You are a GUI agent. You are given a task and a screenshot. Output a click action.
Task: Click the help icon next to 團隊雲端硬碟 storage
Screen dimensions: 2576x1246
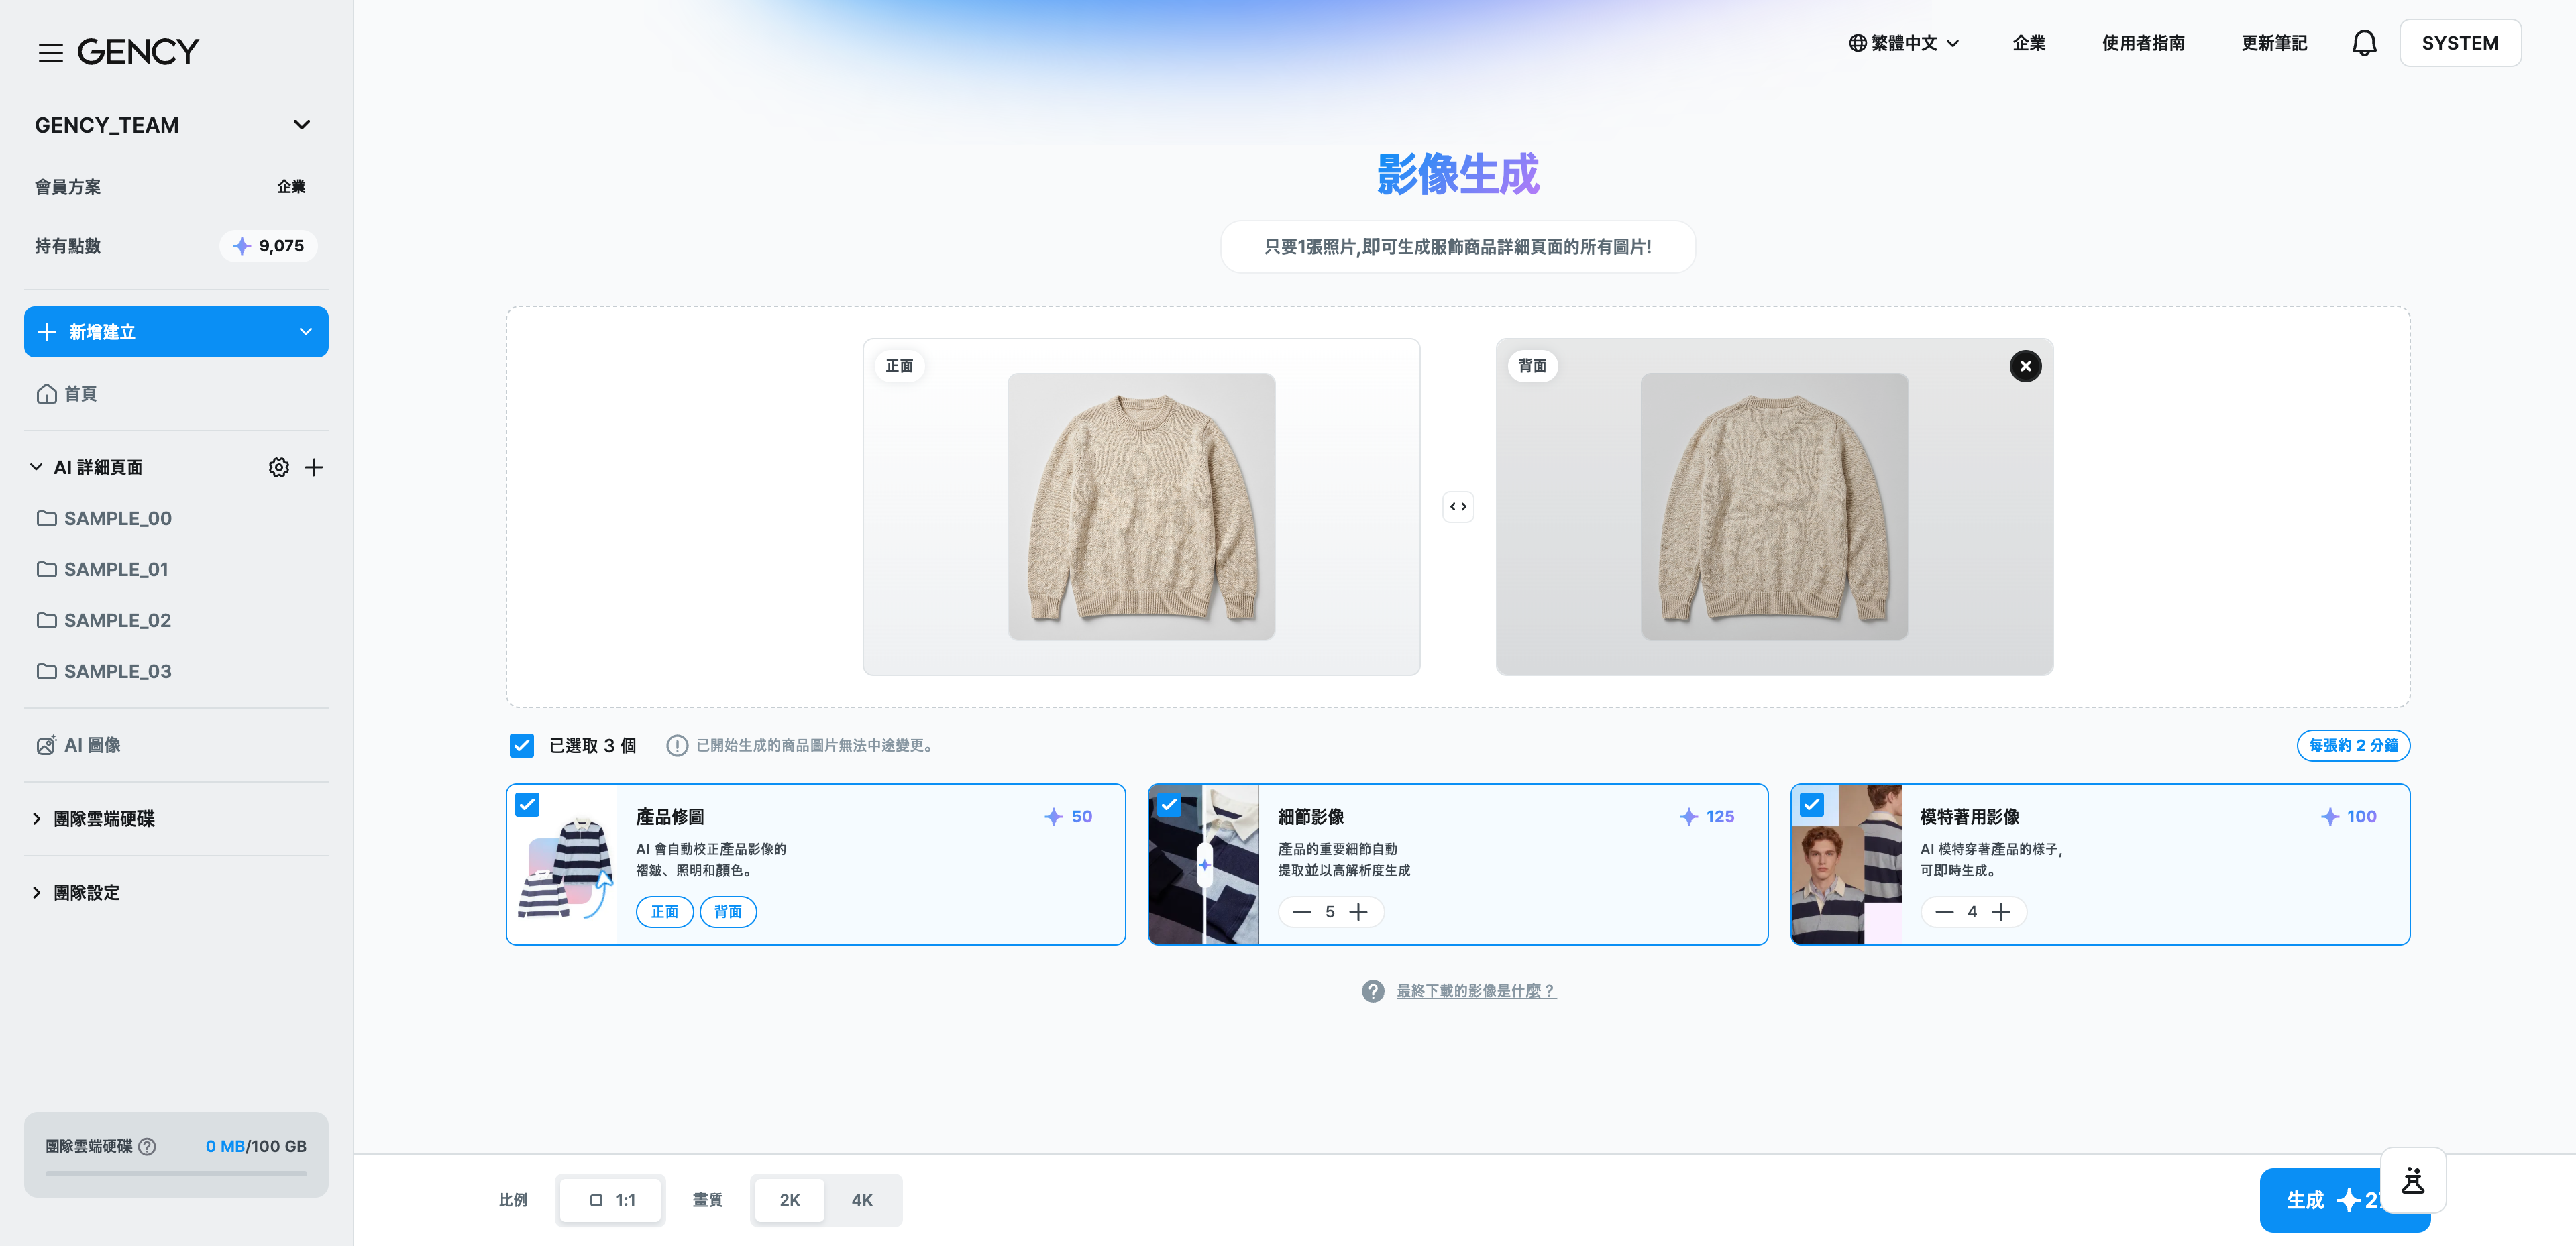tap(147, 1146)
